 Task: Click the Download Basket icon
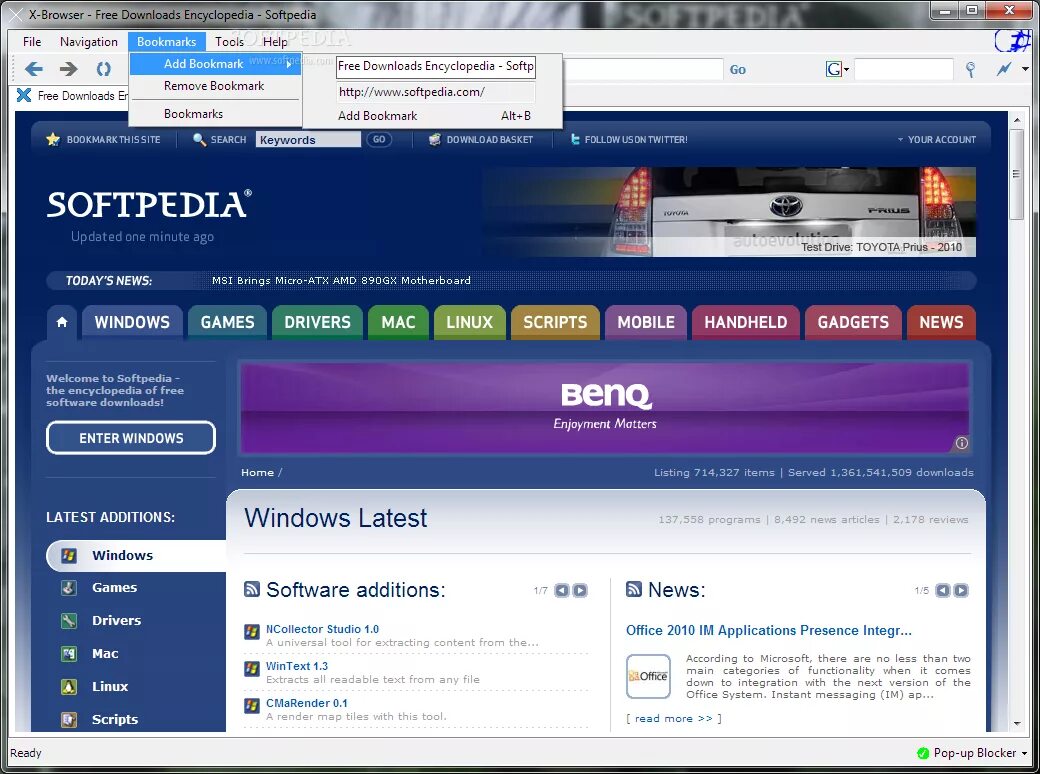[x=434, y=139]
